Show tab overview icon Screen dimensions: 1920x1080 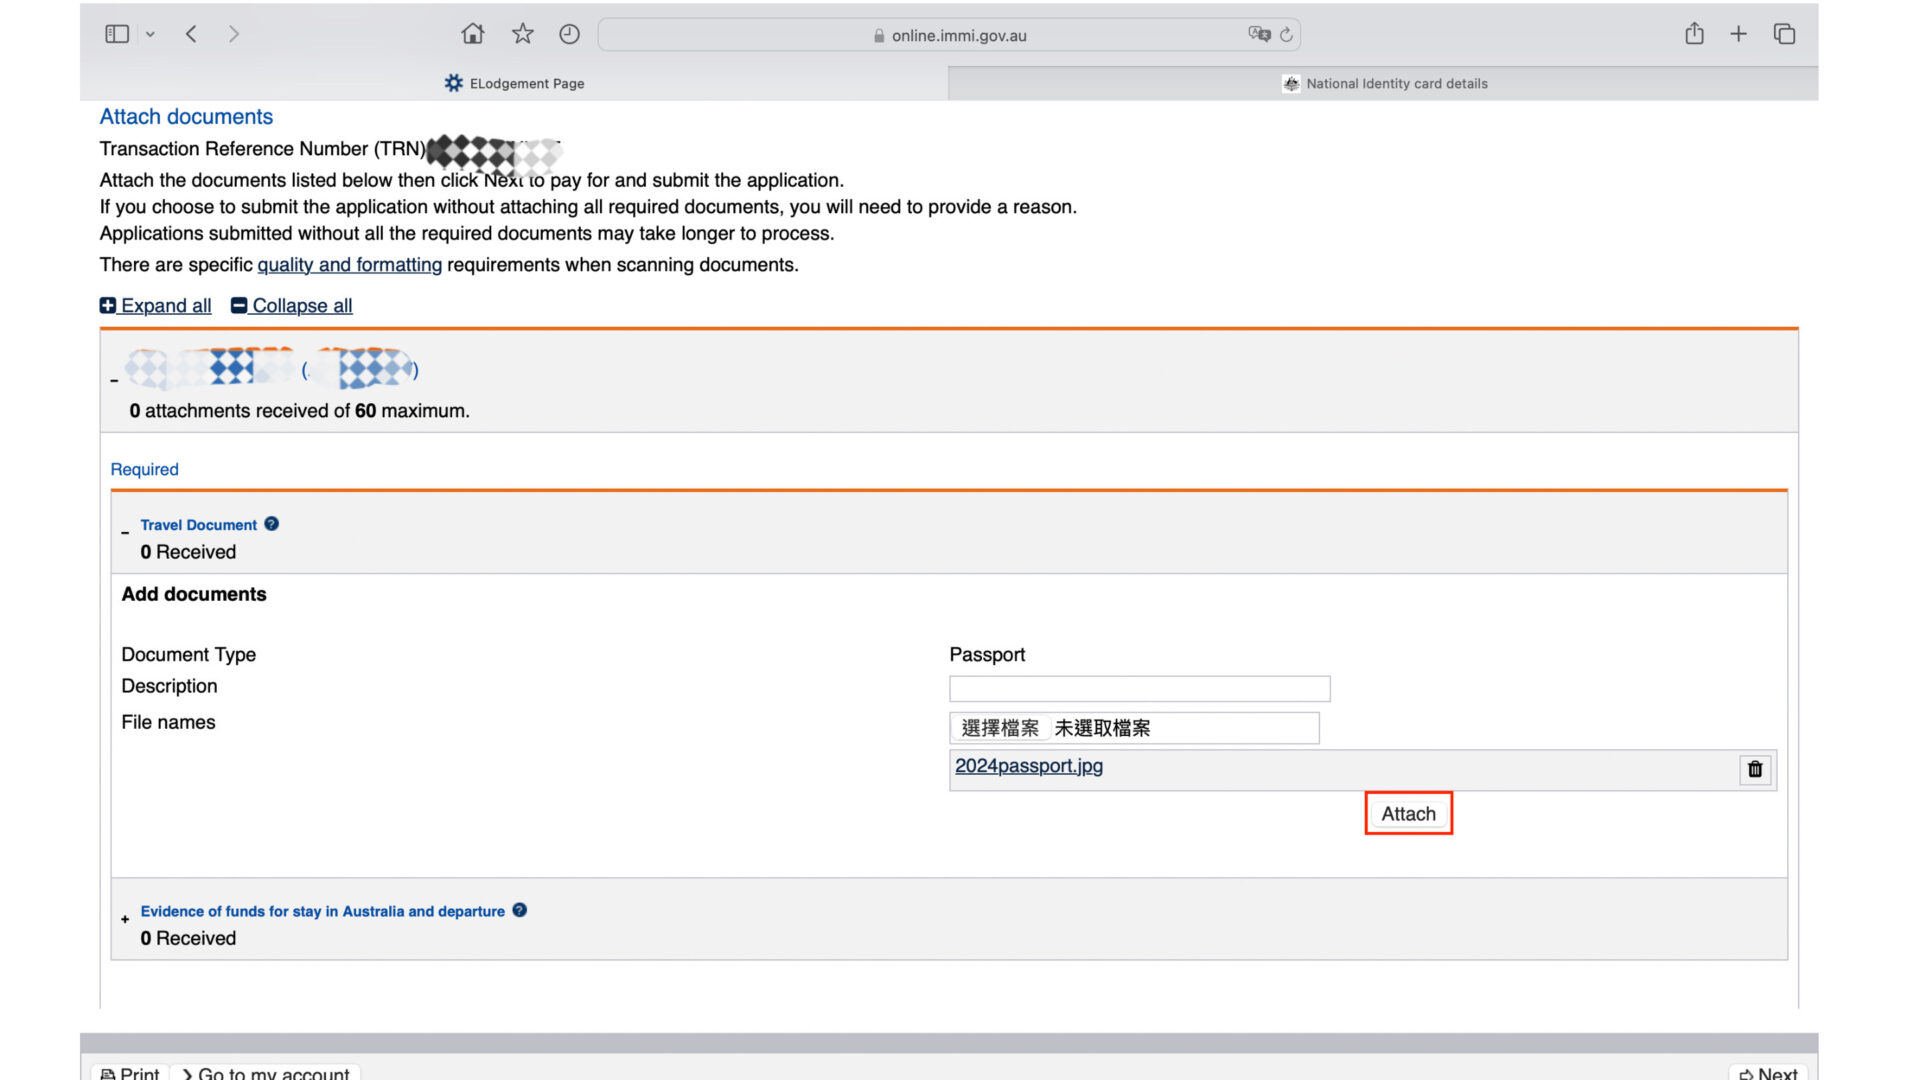tap(1784, 34)
